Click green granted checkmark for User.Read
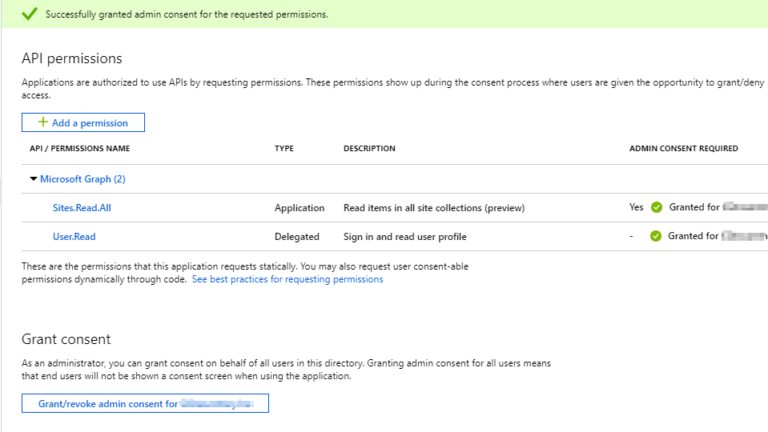The height and width of the screenshot is (432, 768). tap(655, 236)
